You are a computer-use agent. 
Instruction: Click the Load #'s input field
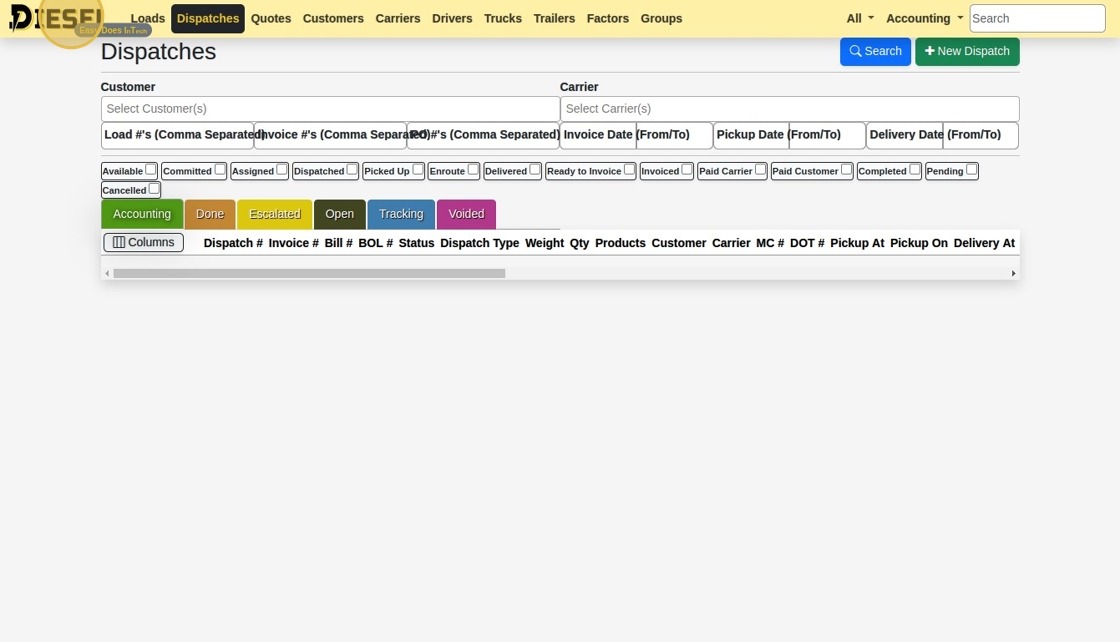(x=177, y=135)
